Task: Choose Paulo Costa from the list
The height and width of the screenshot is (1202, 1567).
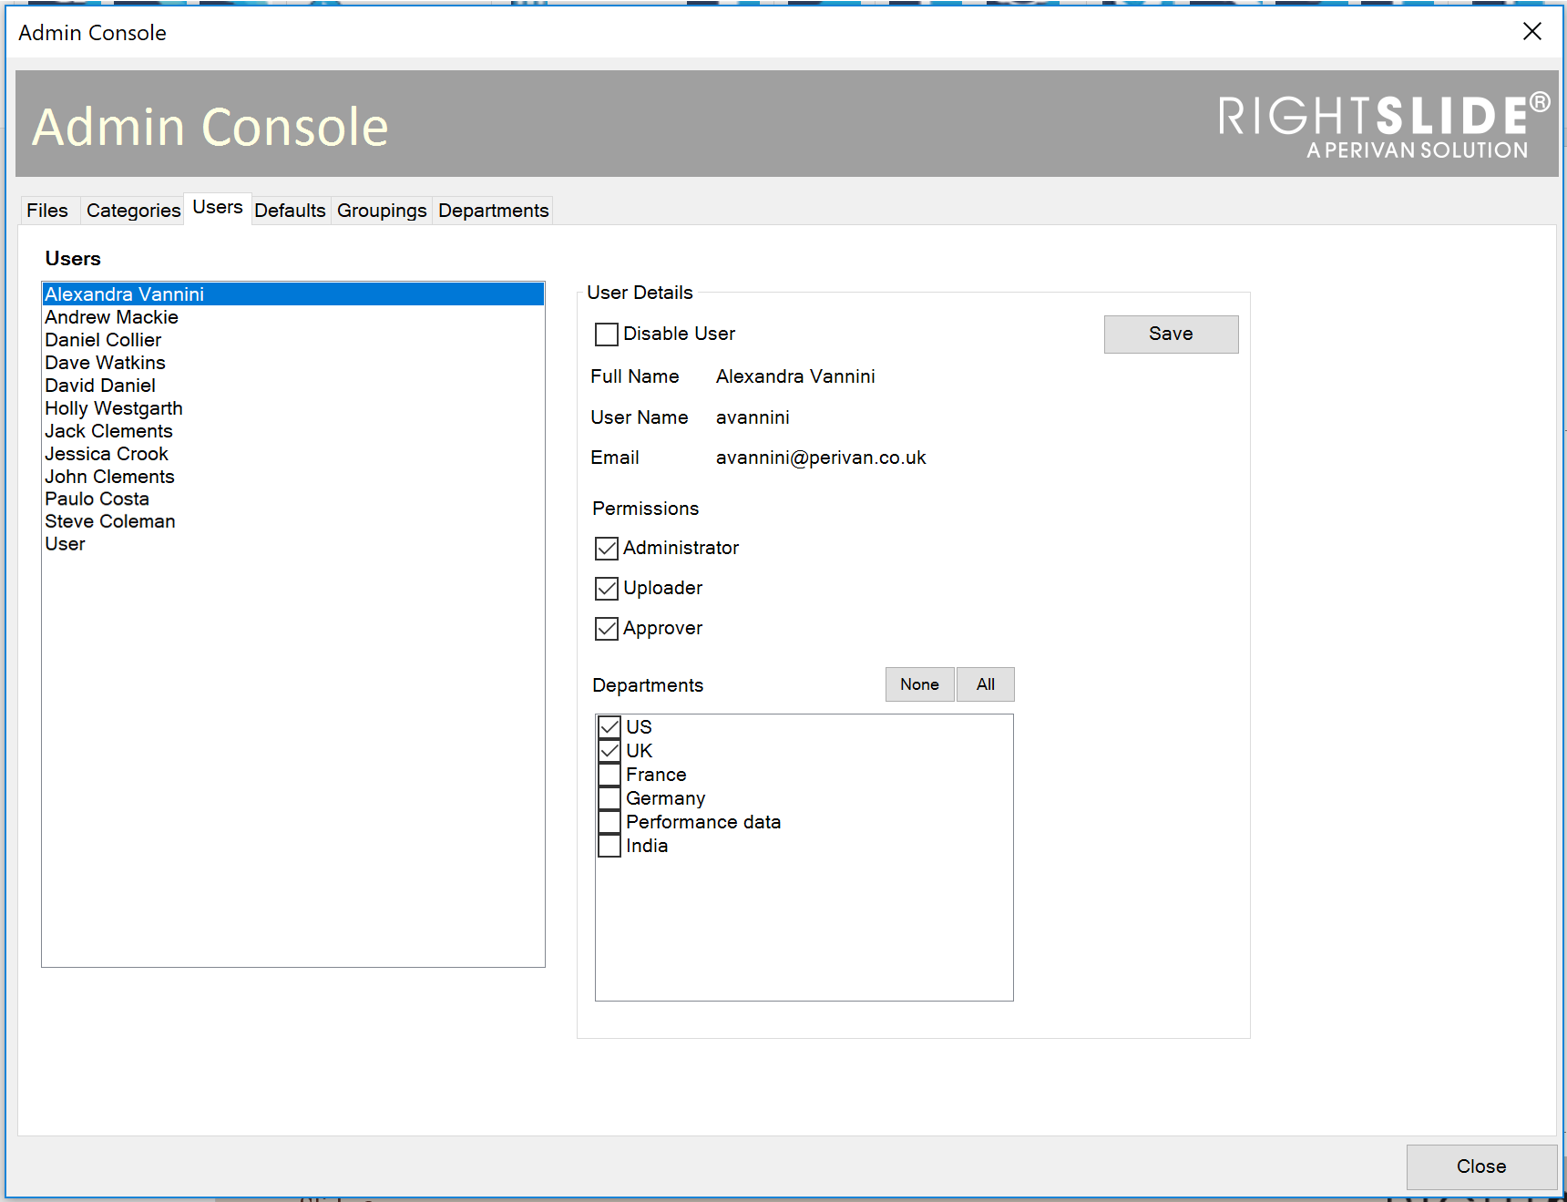Action: pos(293,499)
